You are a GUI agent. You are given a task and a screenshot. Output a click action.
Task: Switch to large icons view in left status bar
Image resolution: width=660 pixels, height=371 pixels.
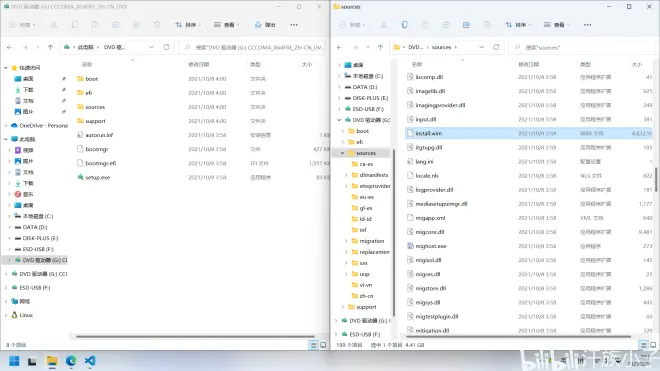323,345
